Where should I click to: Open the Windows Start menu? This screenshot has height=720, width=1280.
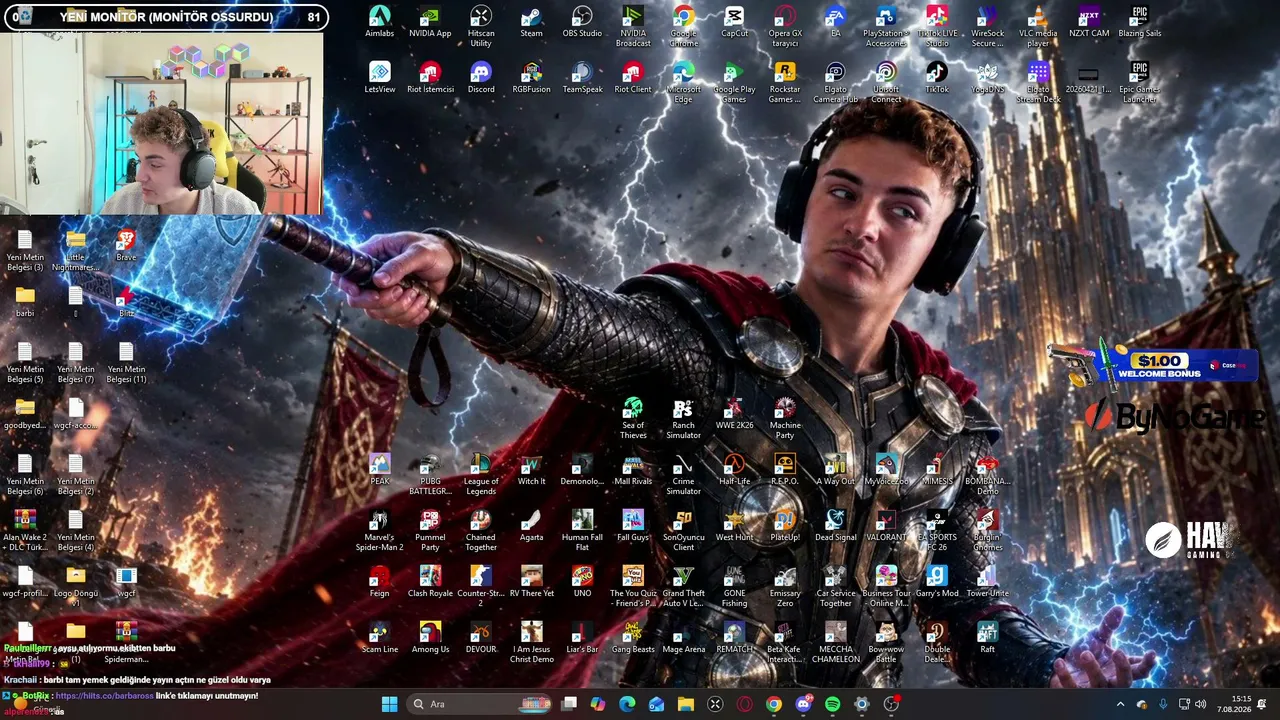[x=389, y=704]
